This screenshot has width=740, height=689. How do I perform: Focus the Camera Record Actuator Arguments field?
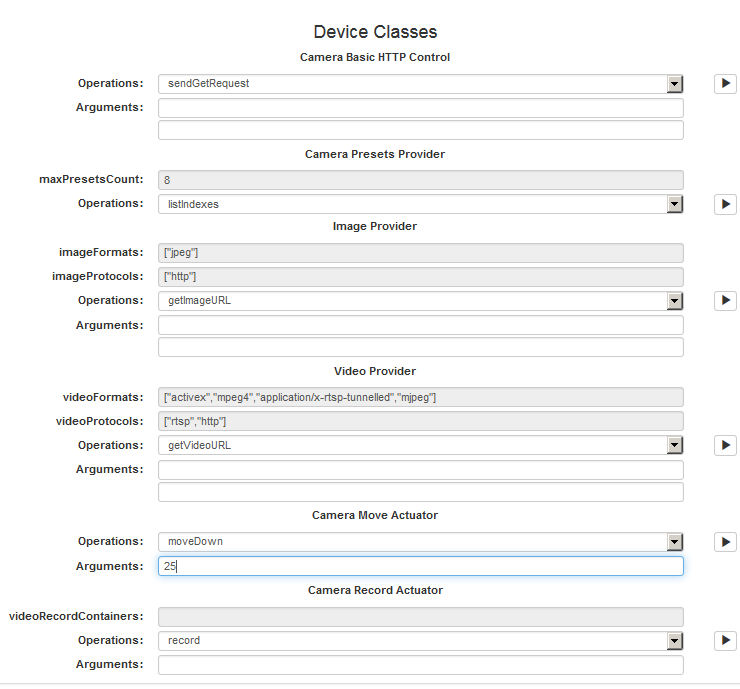click(420, 665)
